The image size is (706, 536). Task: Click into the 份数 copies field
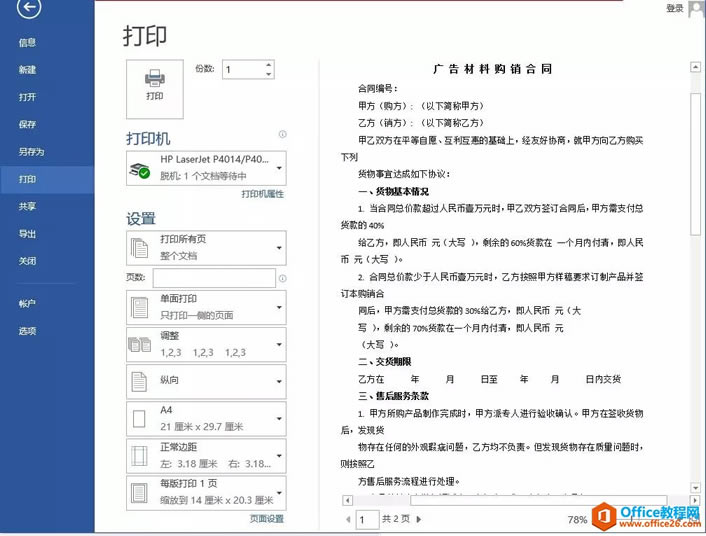pos(243,70)
